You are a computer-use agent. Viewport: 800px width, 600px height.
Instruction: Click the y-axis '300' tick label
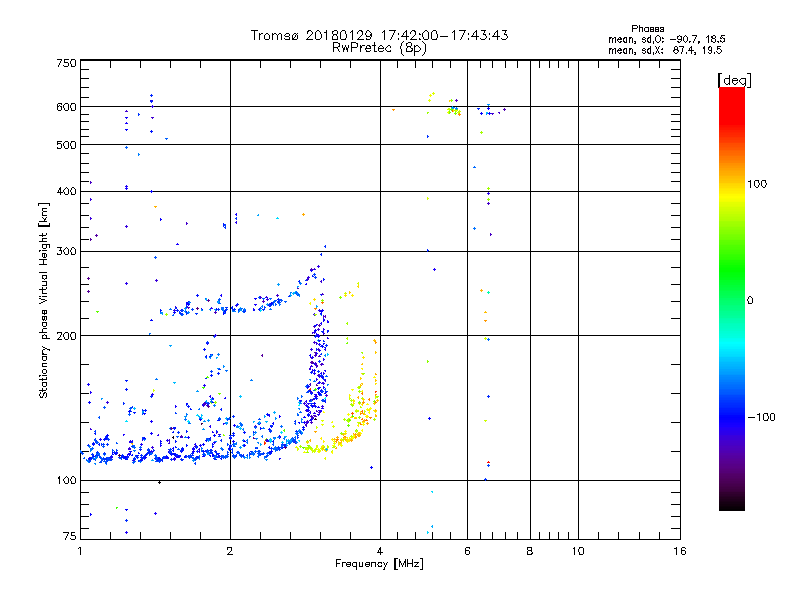point(66,252)
